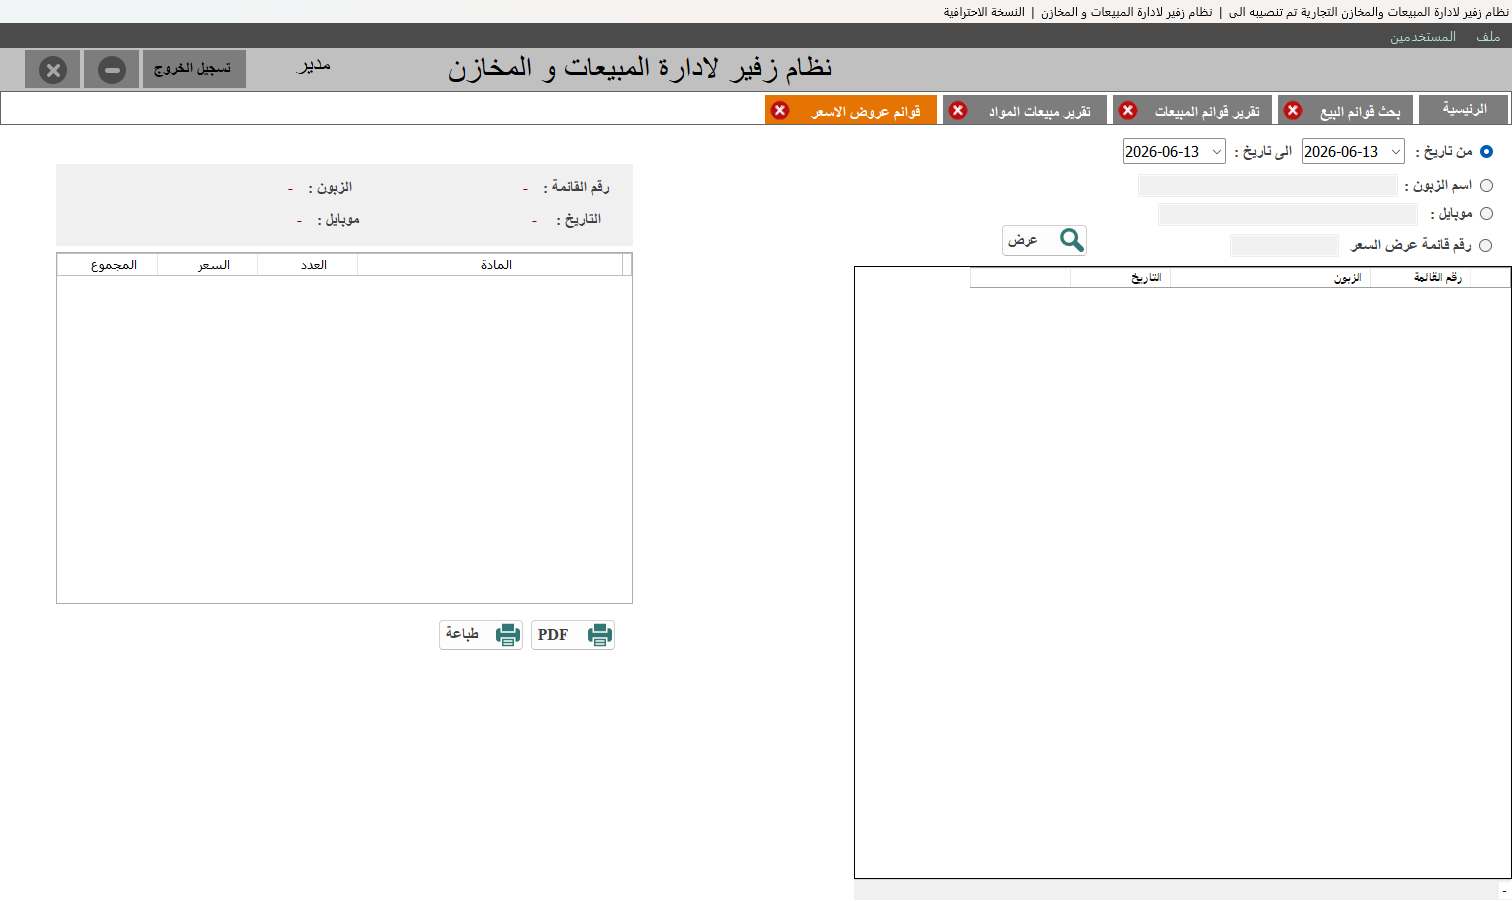Open the الى تاريخ date dropdown
Image resolution: width=1512 pixels, height=901 pixels.
pyautogui.click(x=1216, y=152)
